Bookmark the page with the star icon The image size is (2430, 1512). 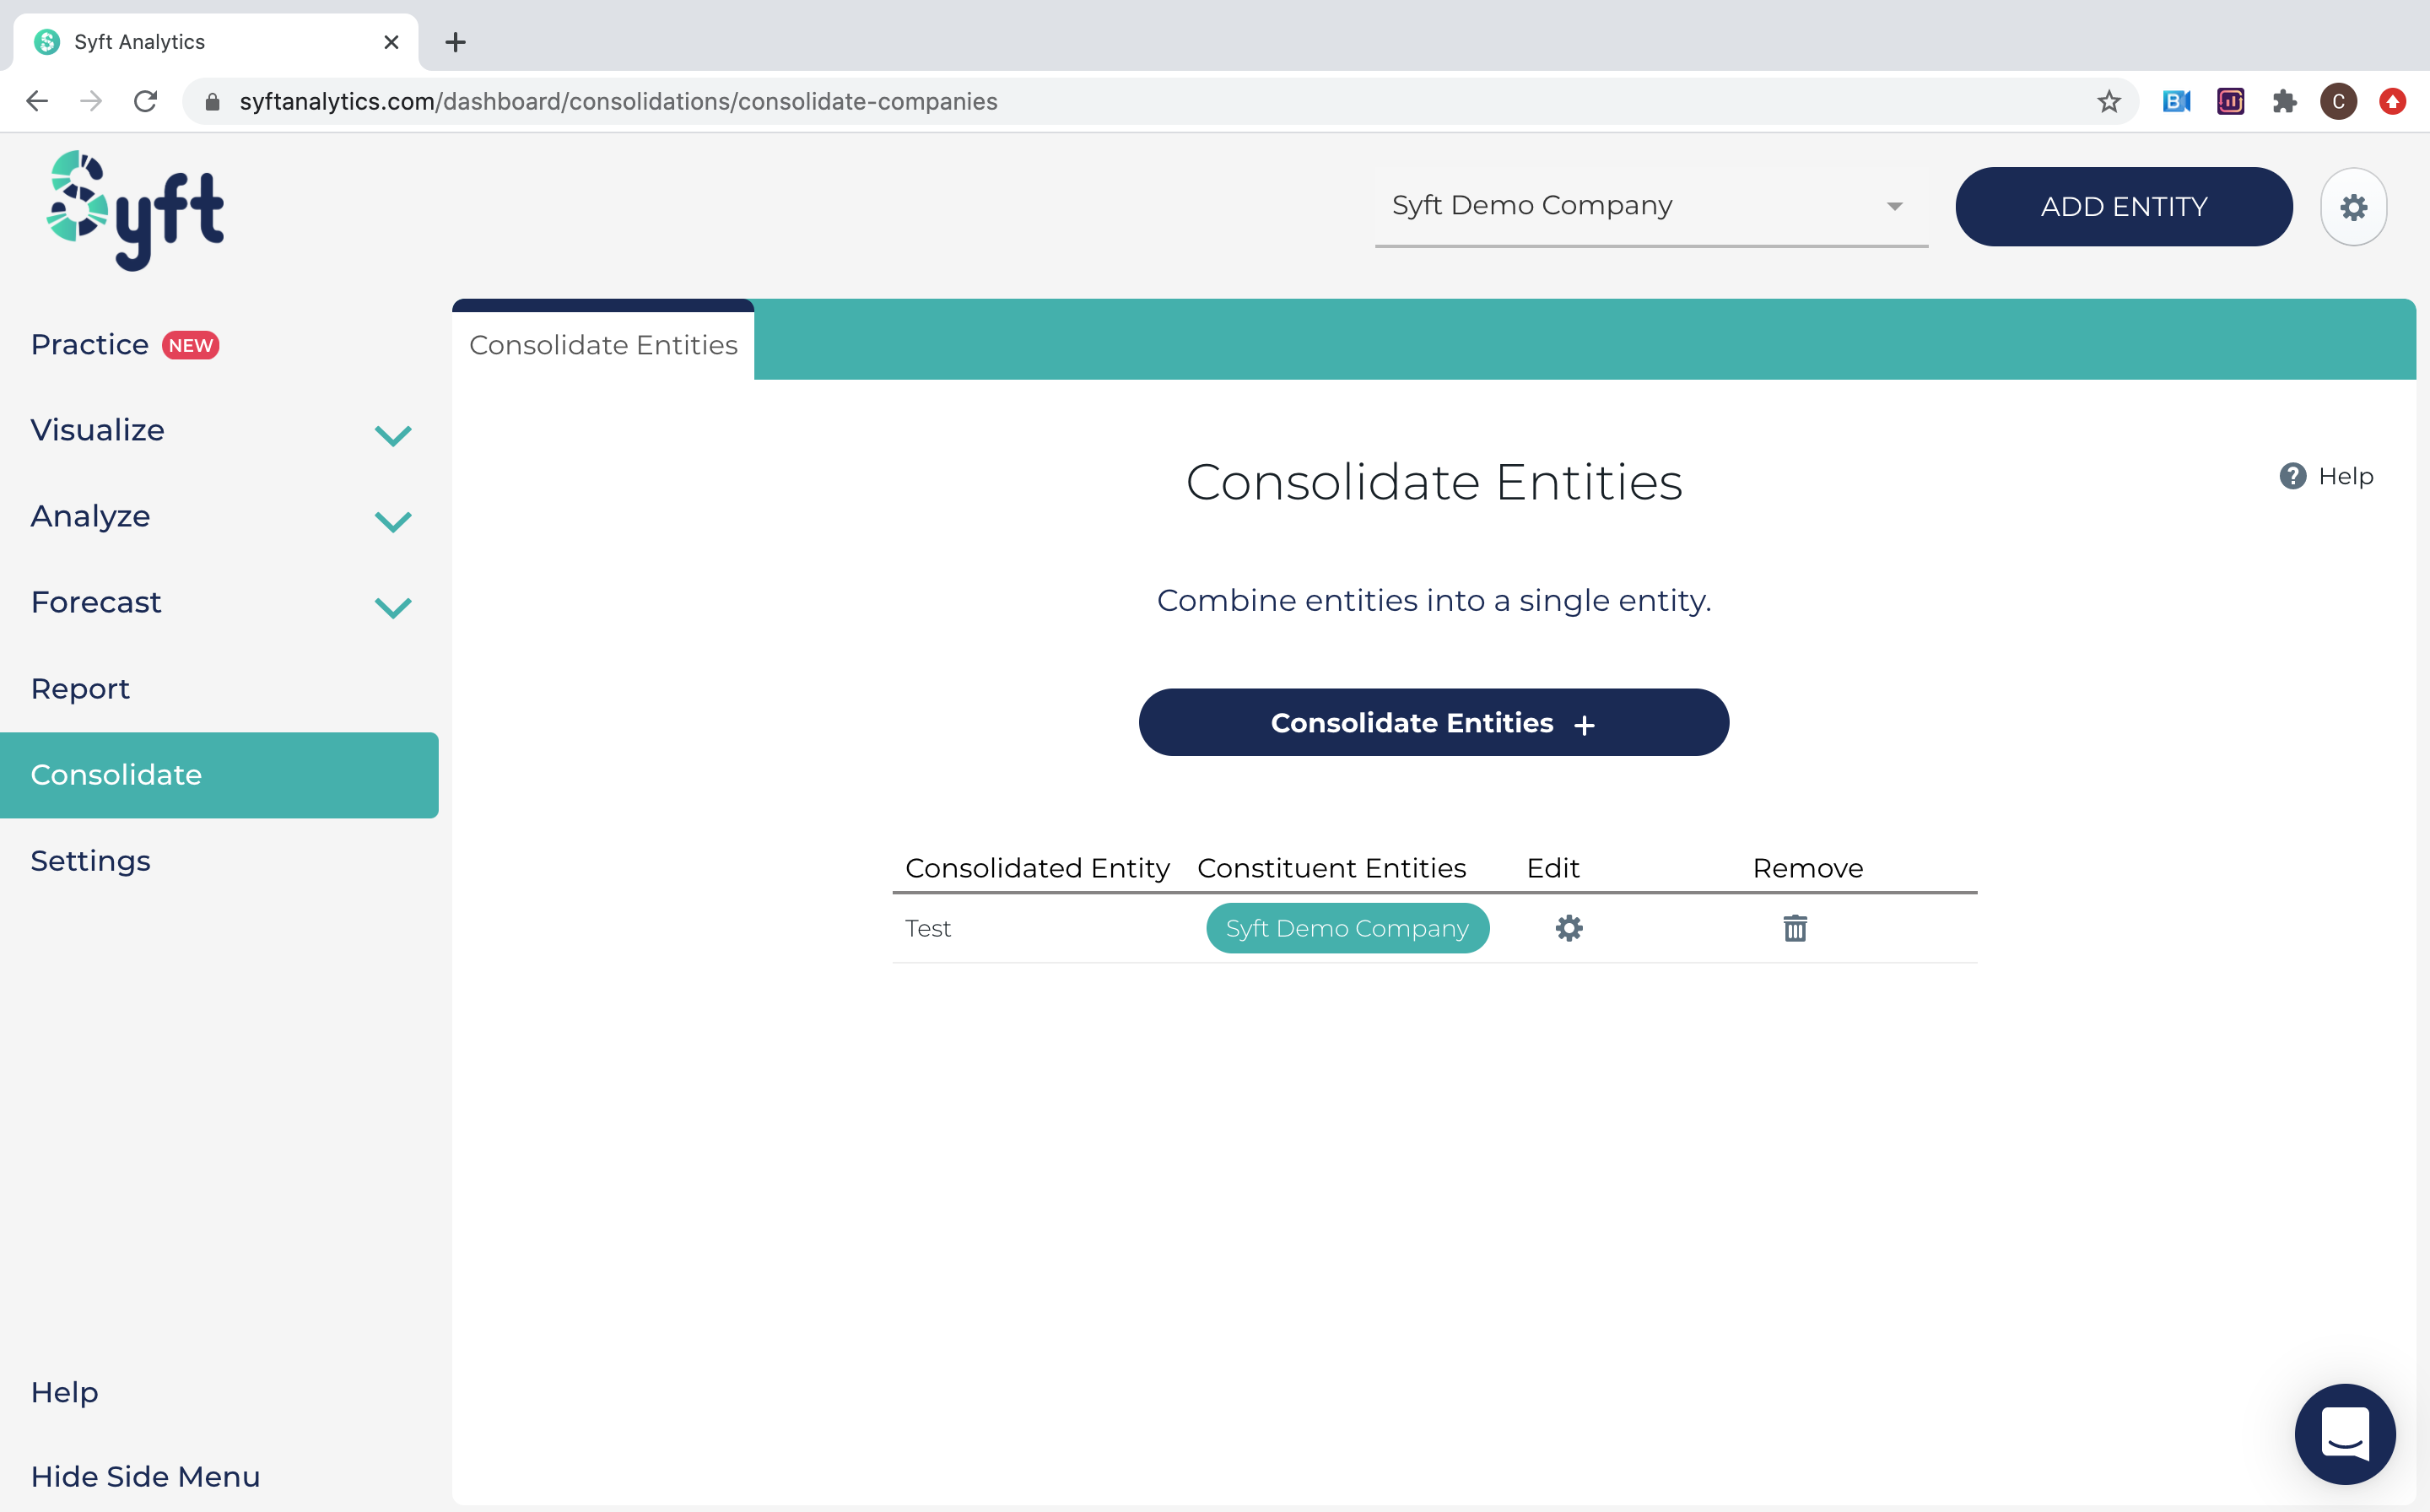tap(2108, 101)
